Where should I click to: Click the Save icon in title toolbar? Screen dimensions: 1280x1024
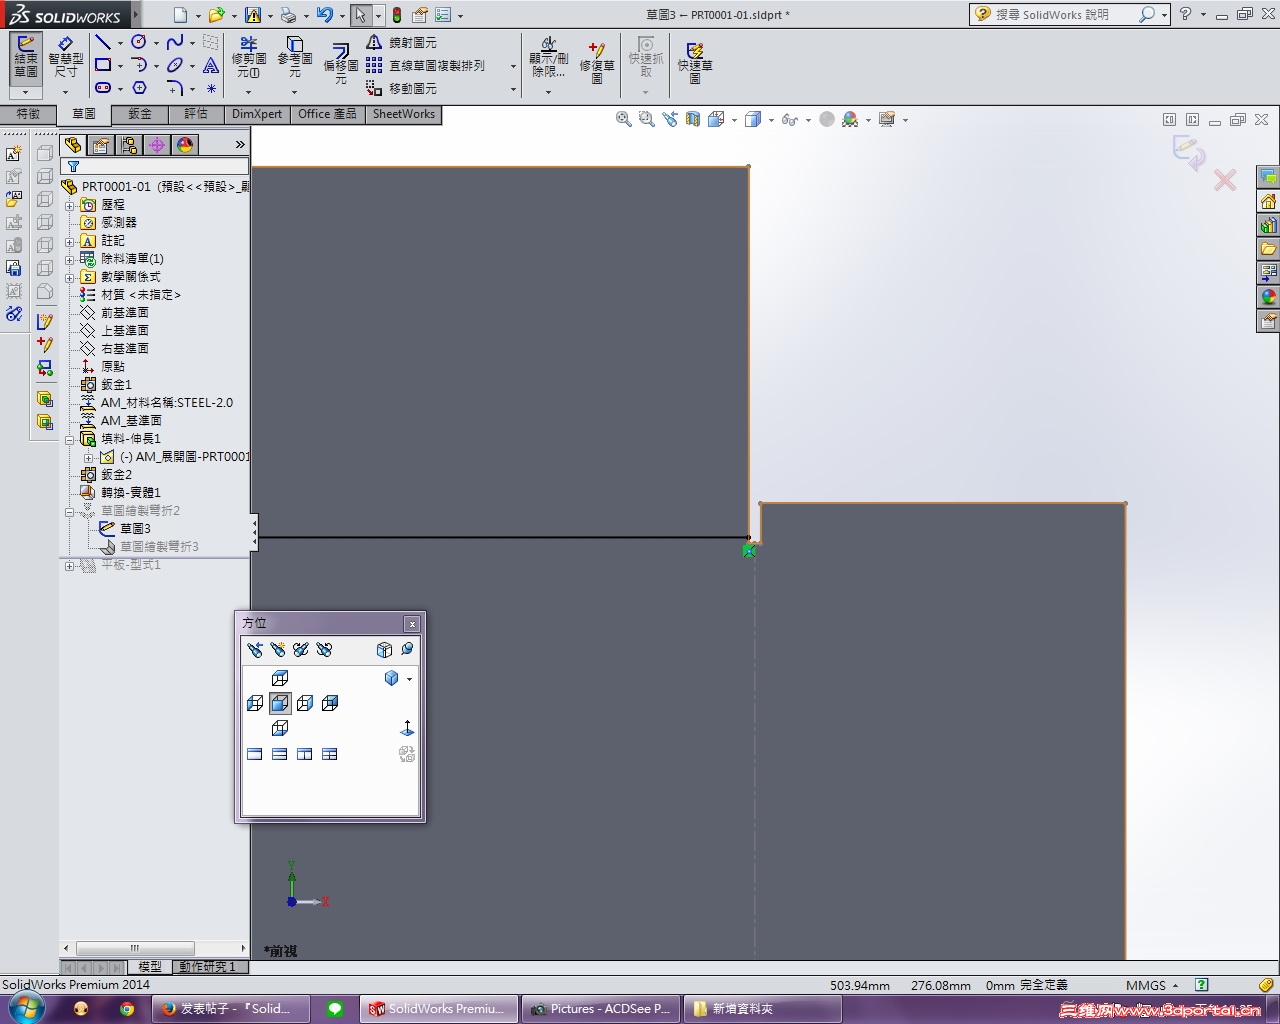coord(253,15)
